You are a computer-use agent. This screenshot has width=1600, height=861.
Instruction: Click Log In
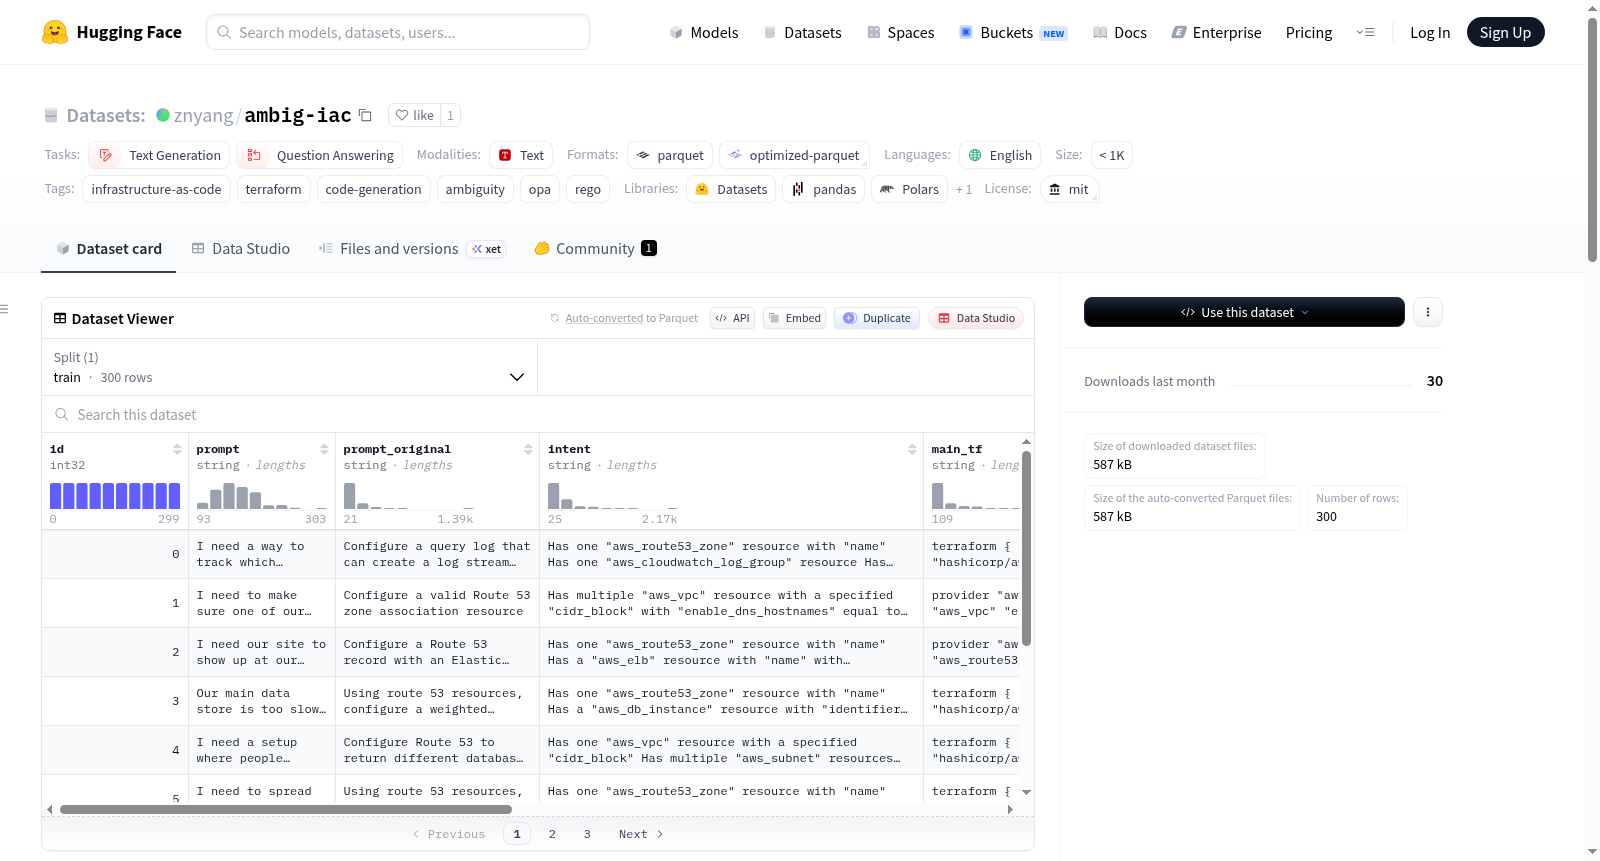1430,32
